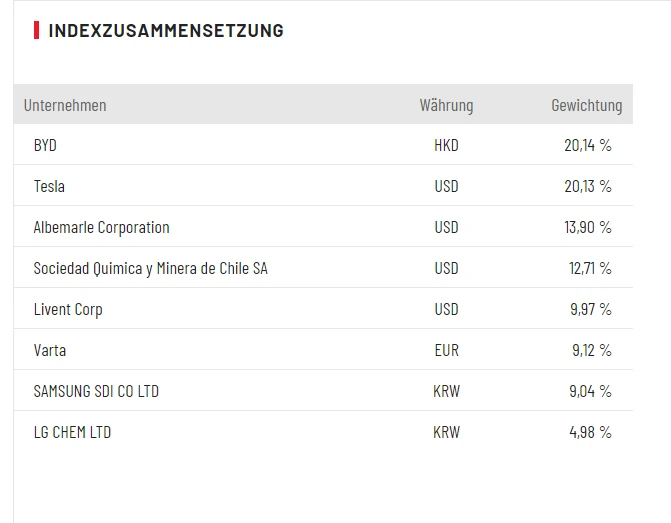Screen dimensions: 671x523
Task: Click the INDEXZUSAMMENSETZUNG section heading
Action: tap(165, 30)
